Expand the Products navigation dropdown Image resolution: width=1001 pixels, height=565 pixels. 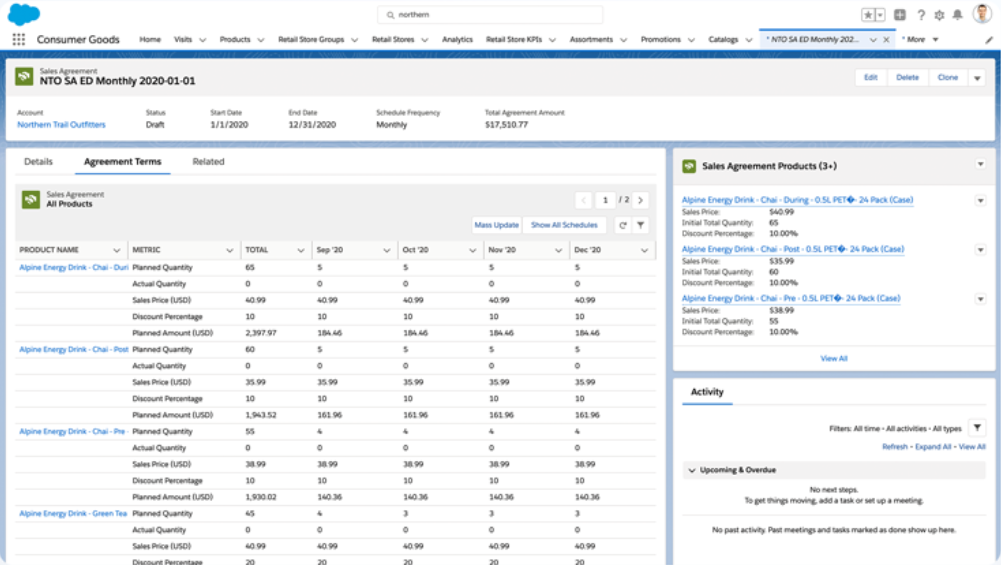260,39
